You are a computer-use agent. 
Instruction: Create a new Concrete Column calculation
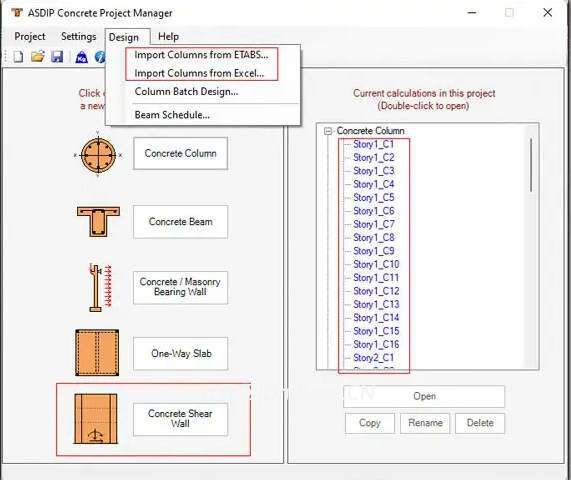(181, 153)
